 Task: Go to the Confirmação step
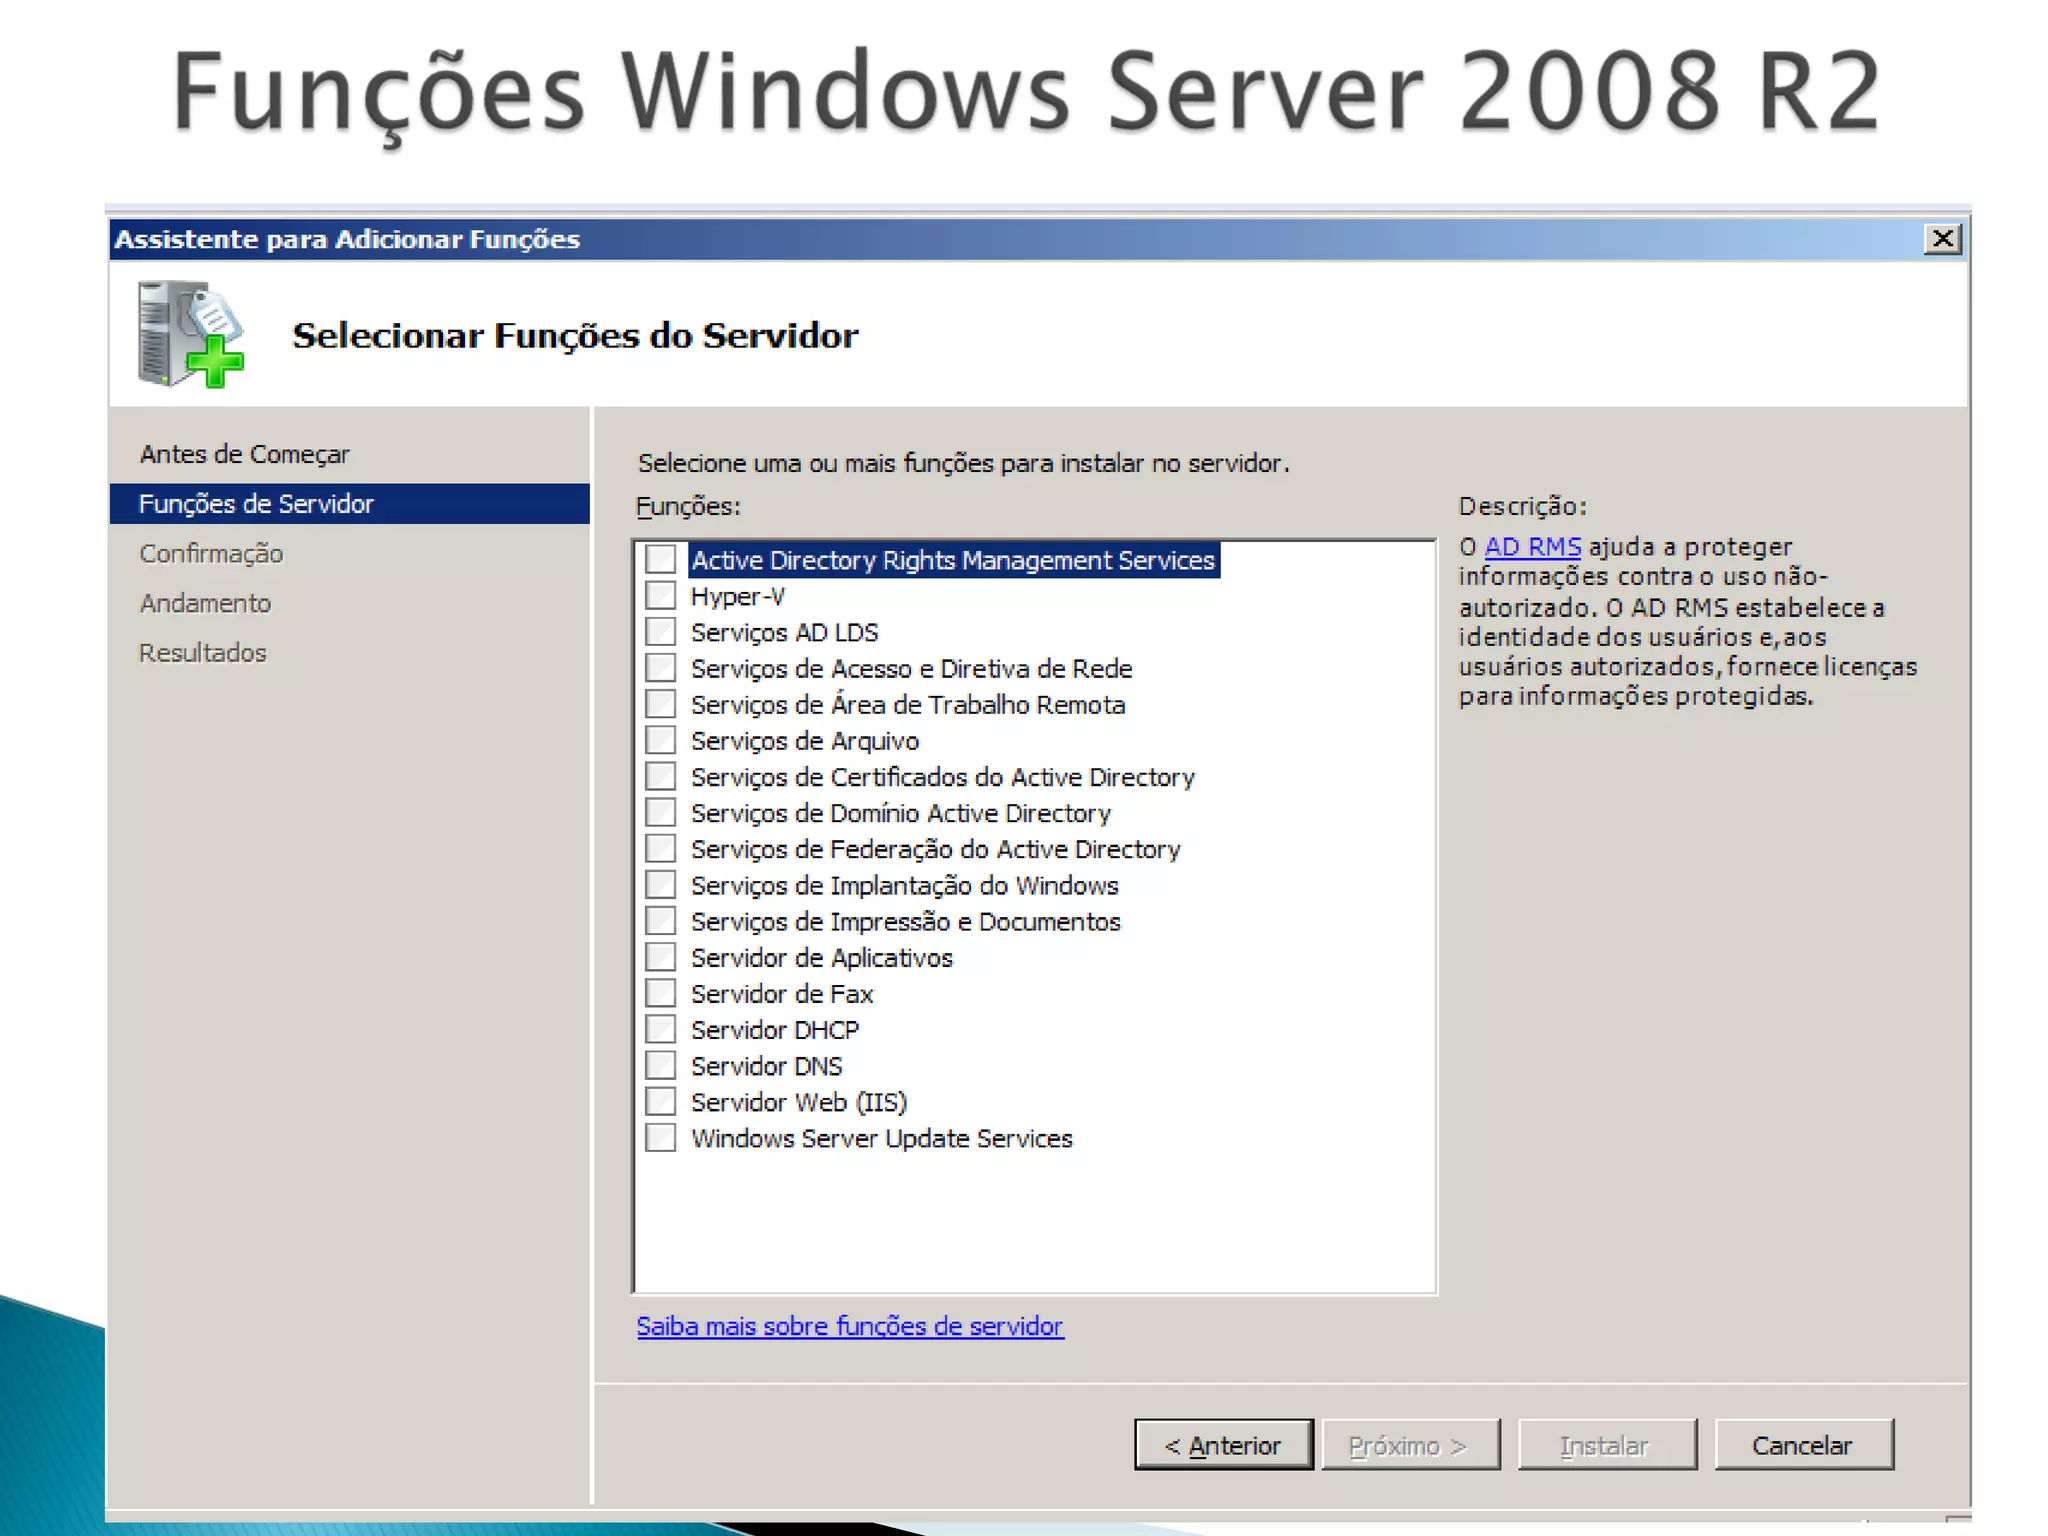point(211,554)
